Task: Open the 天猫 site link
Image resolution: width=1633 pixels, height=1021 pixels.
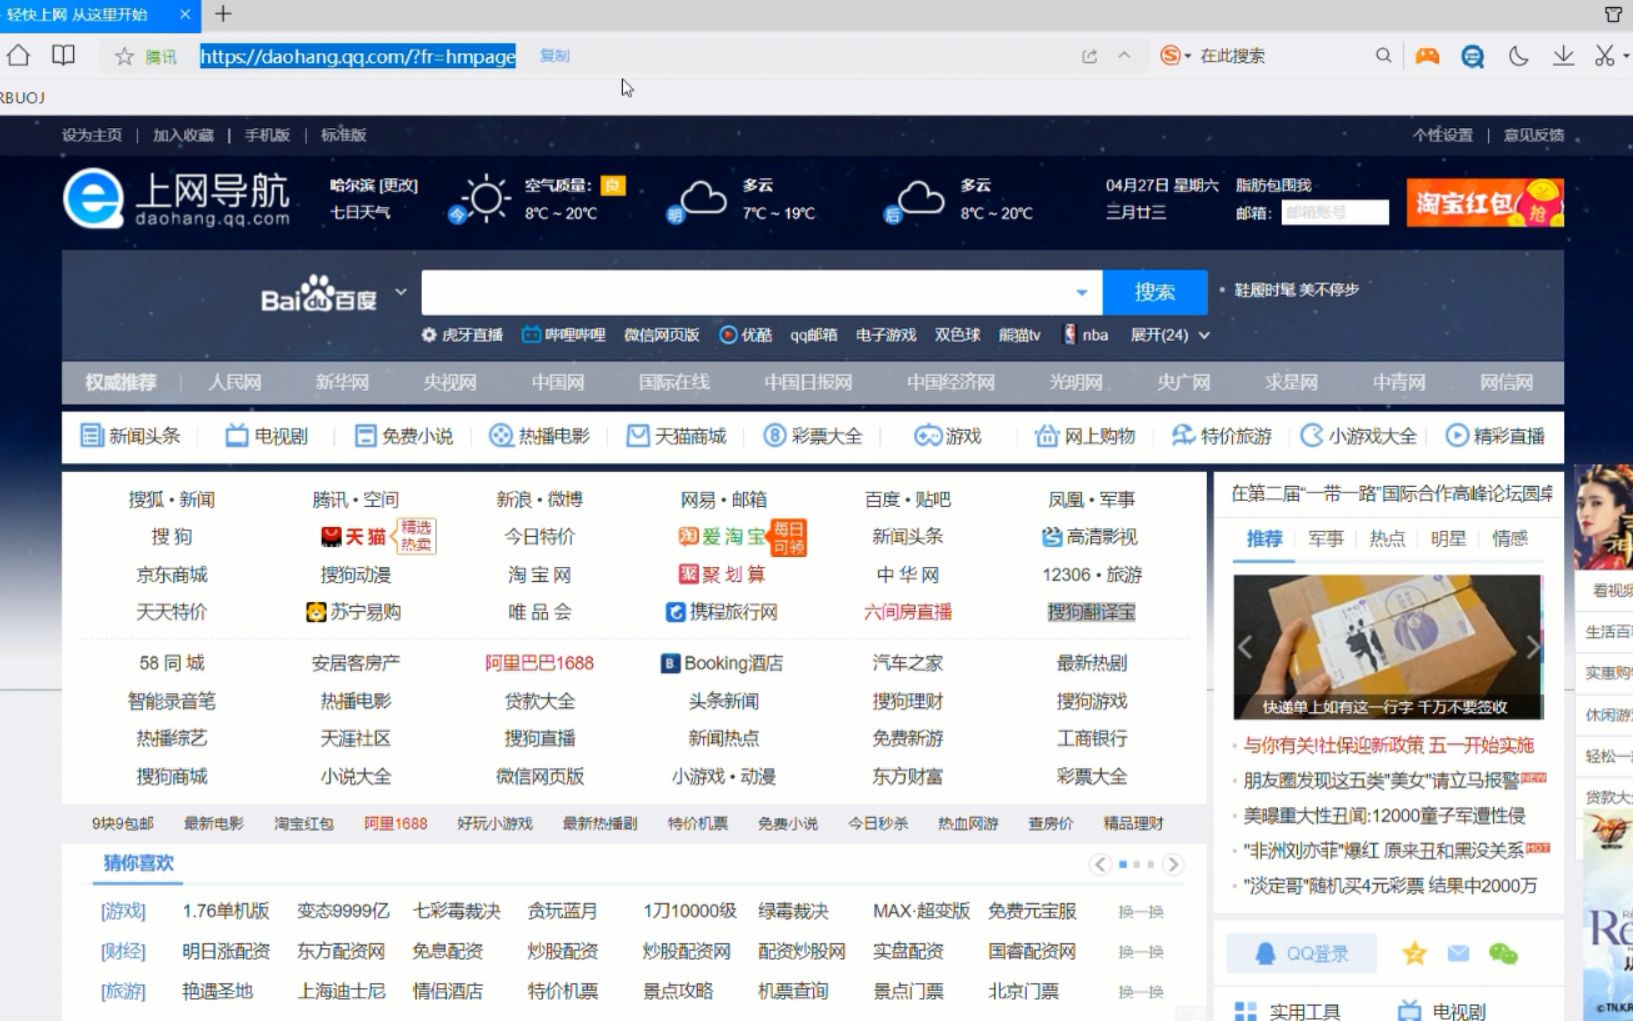Action: tap(353, 537)
